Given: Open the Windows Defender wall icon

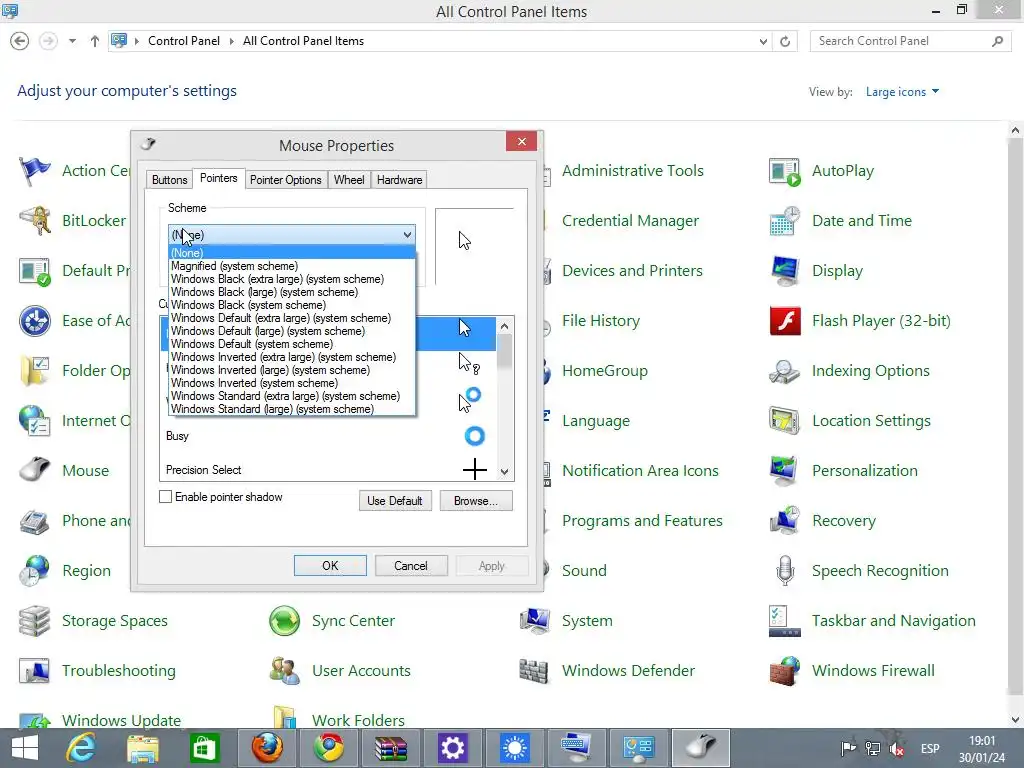Looking at the screenshot, I should click(535, 671).
